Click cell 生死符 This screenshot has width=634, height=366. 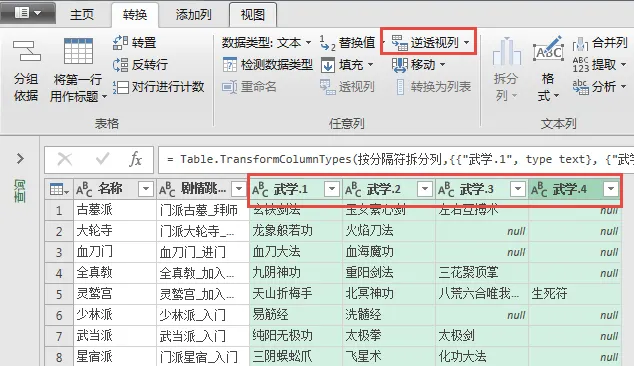[x=575, y=294]
